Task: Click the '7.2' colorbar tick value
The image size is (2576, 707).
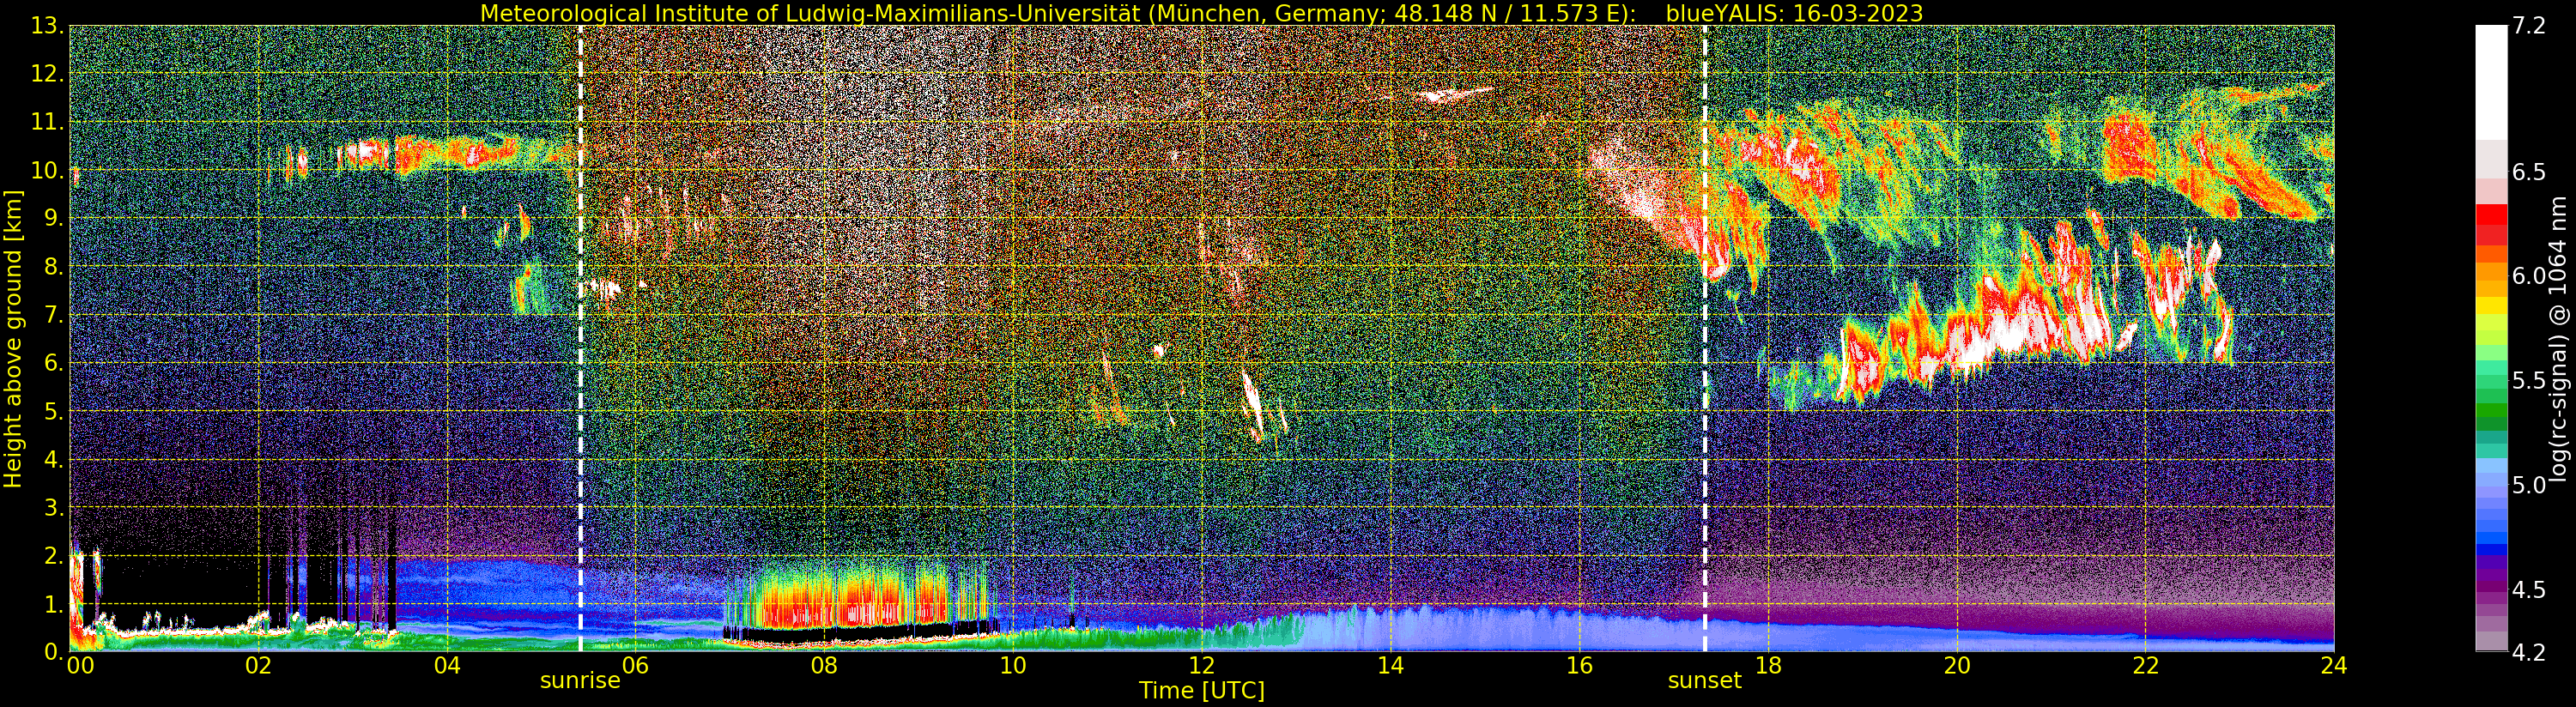Action: [x=2529, y=26]
